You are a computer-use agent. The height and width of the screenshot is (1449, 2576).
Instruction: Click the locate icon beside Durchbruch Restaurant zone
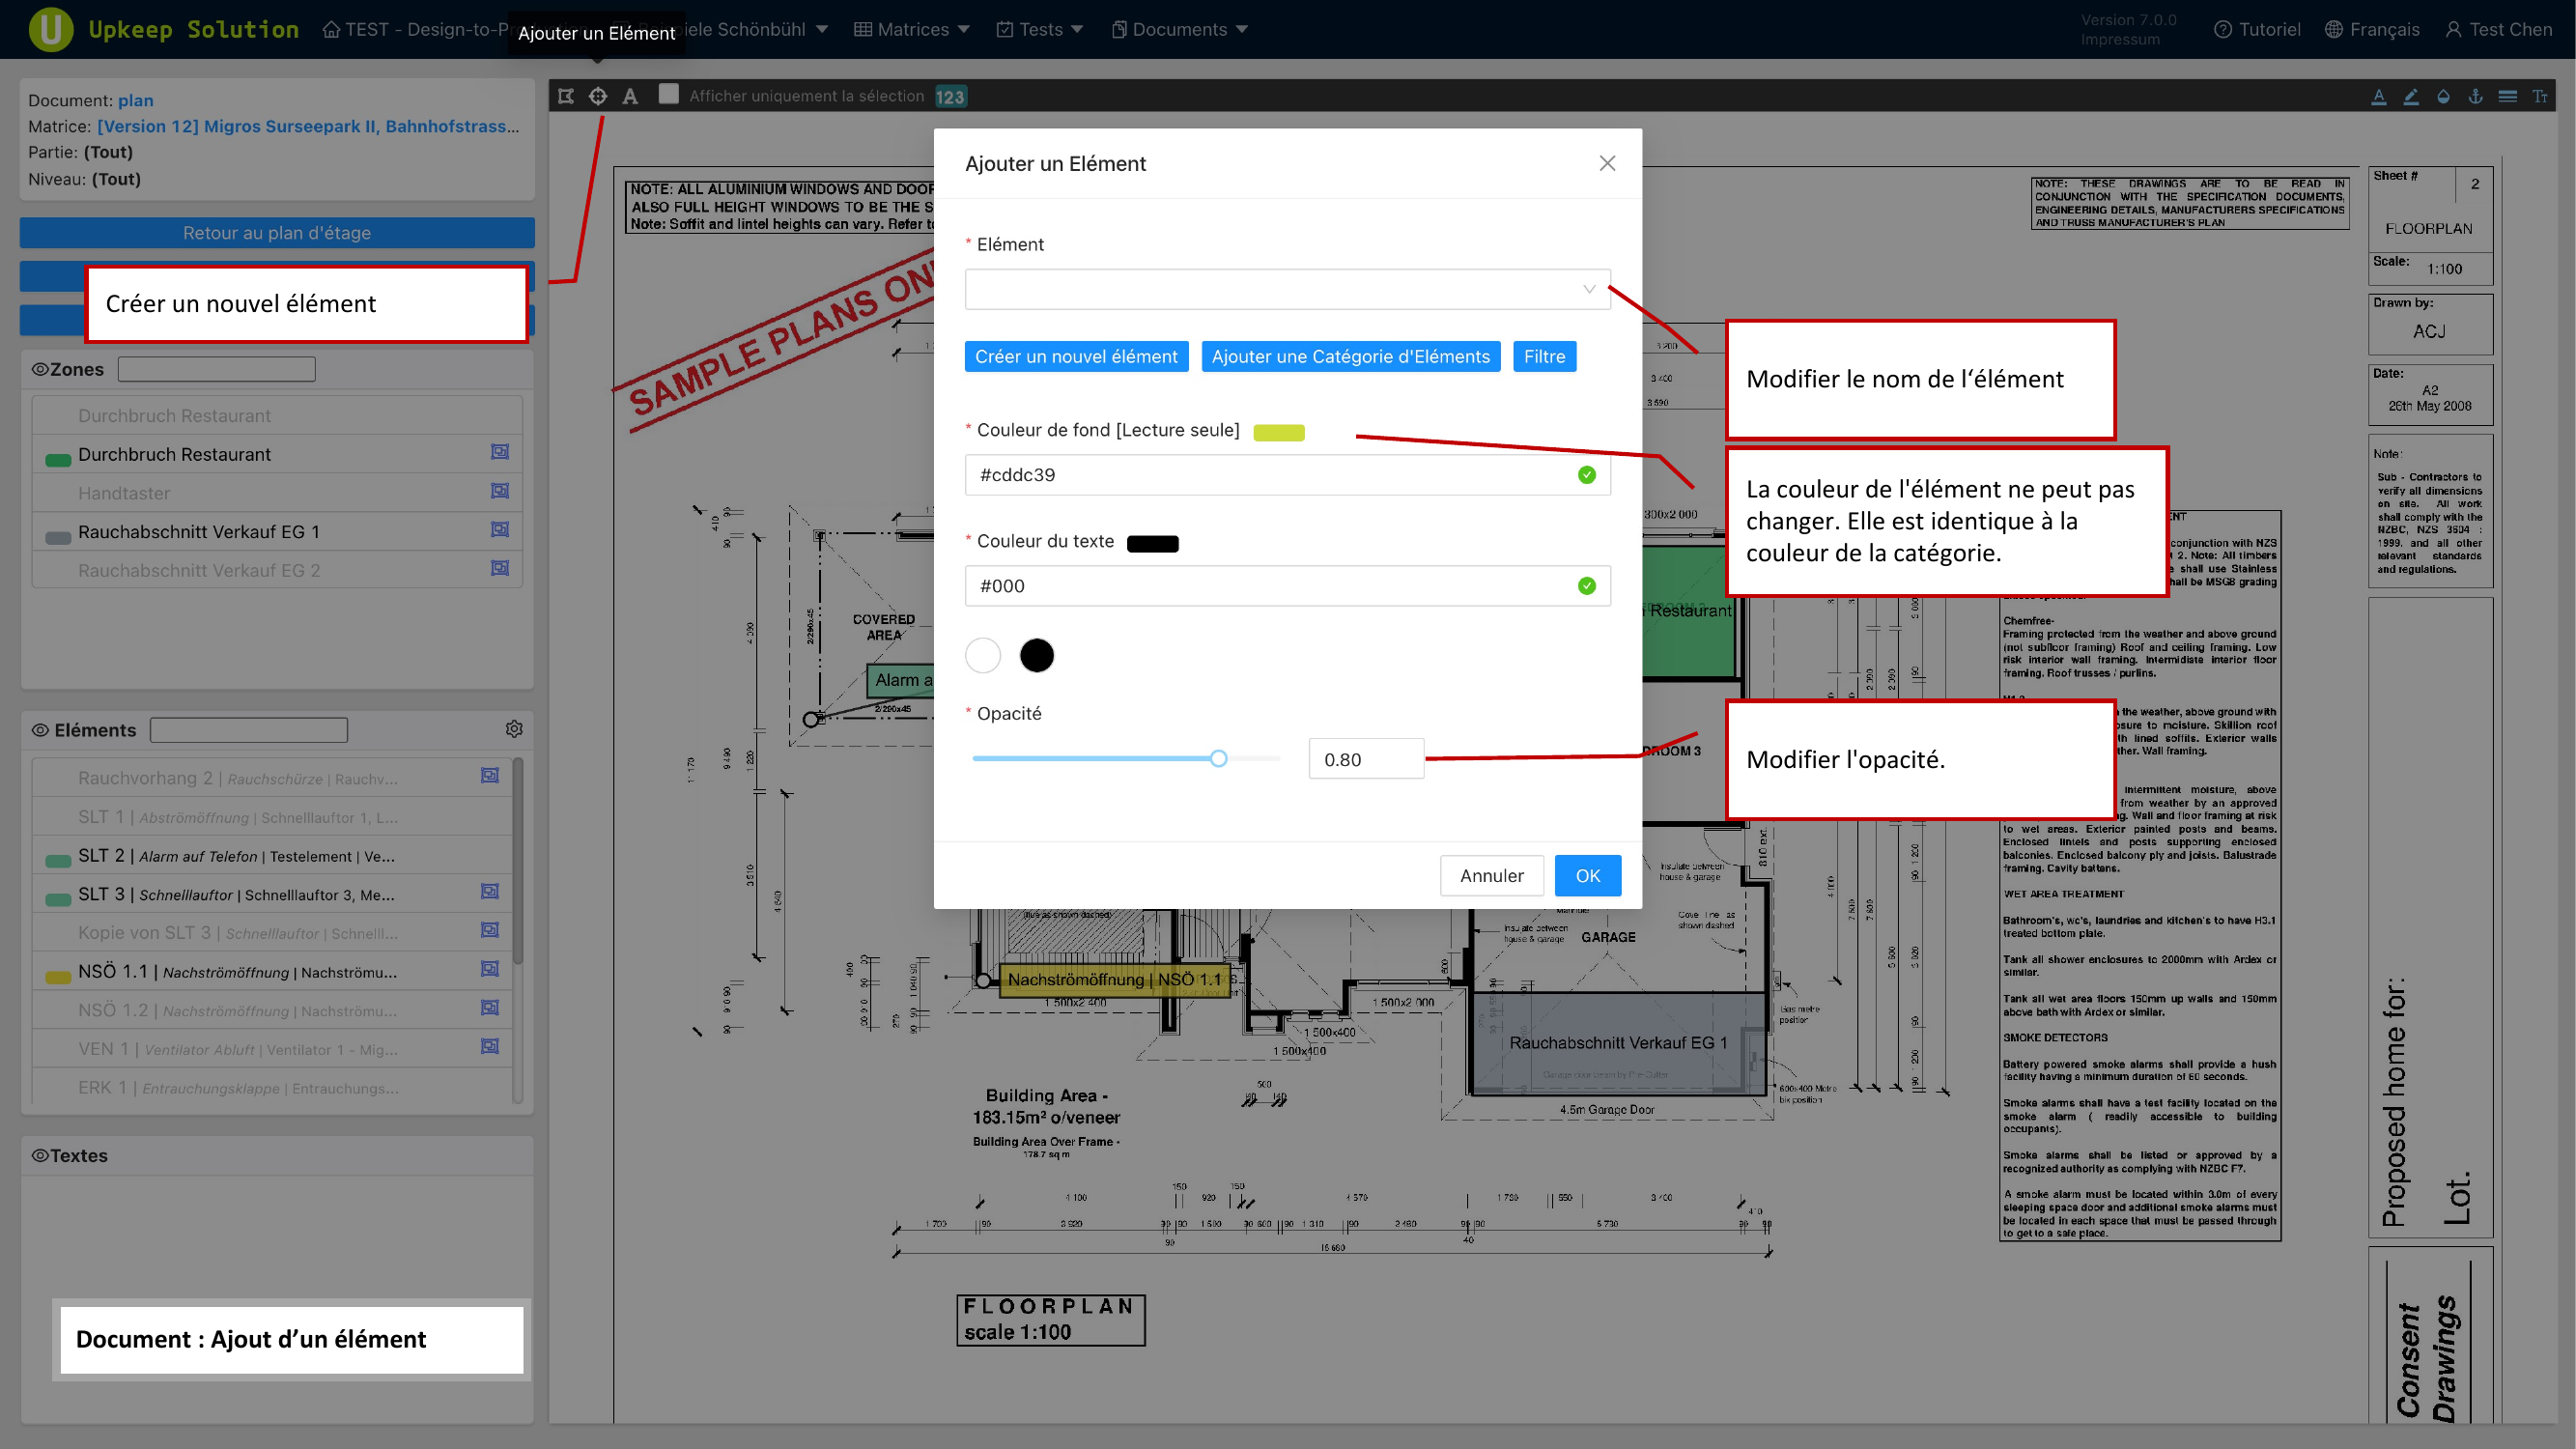[500, 453]
